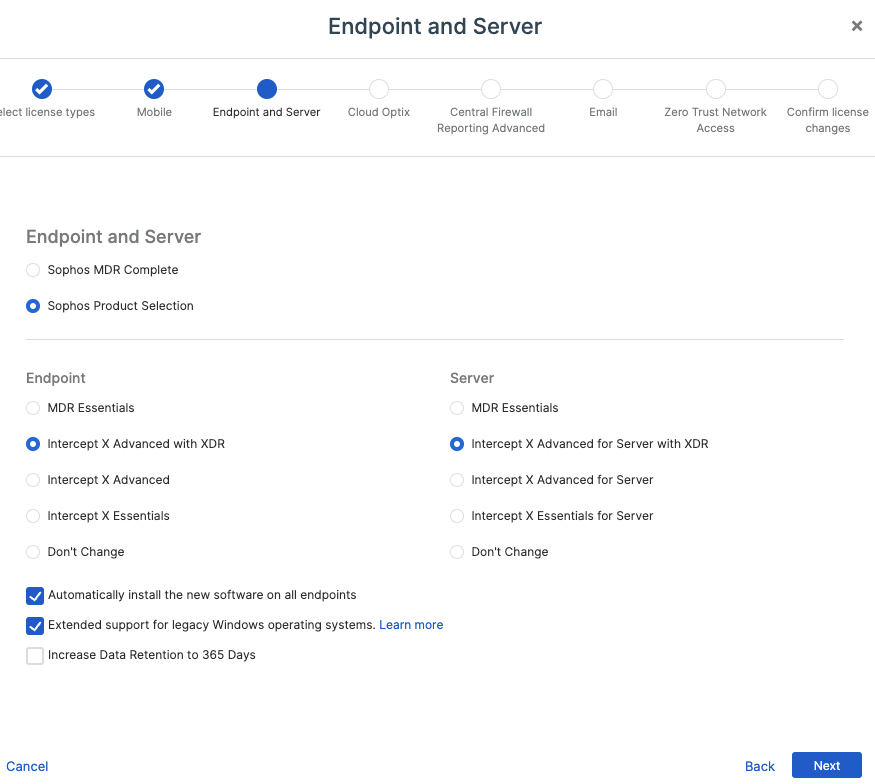Click the Cloud Optix step circle
The height and width of the screenshot is (784, 875).
click(x=379, y=89)
